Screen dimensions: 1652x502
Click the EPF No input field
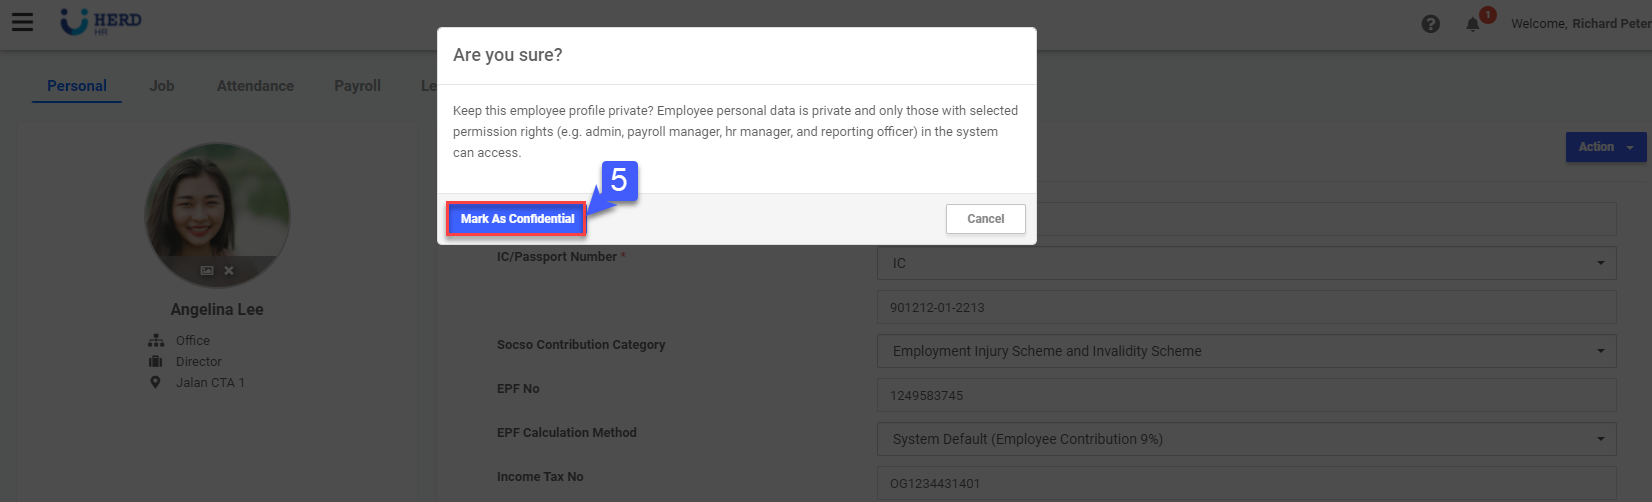coord(1246,395)
